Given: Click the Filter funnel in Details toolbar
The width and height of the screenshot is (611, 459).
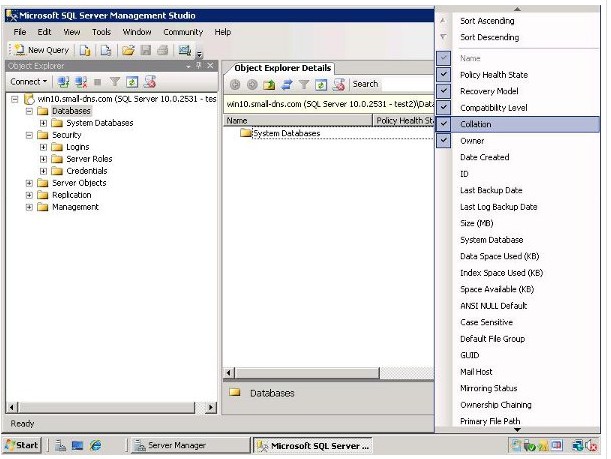Looking at the screenshot, I should tap(304, 84).
